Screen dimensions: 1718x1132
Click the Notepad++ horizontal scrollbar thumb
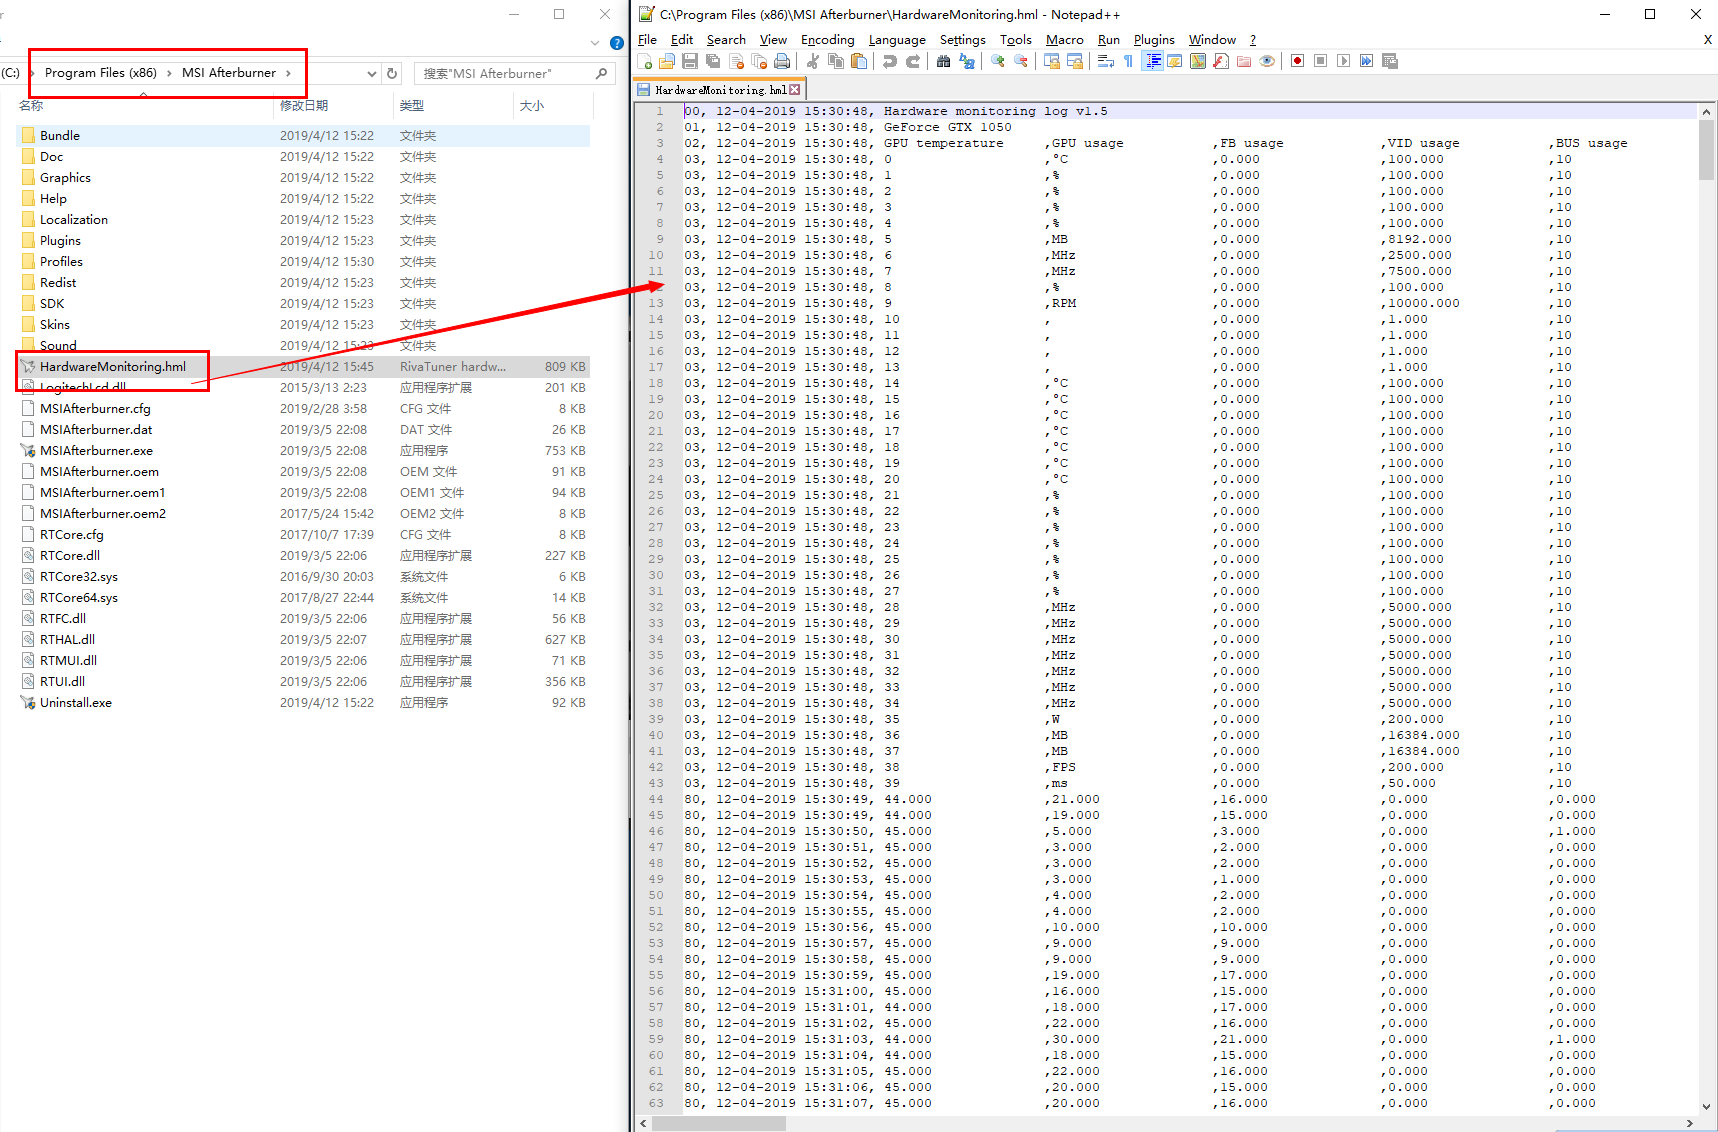719,1124
